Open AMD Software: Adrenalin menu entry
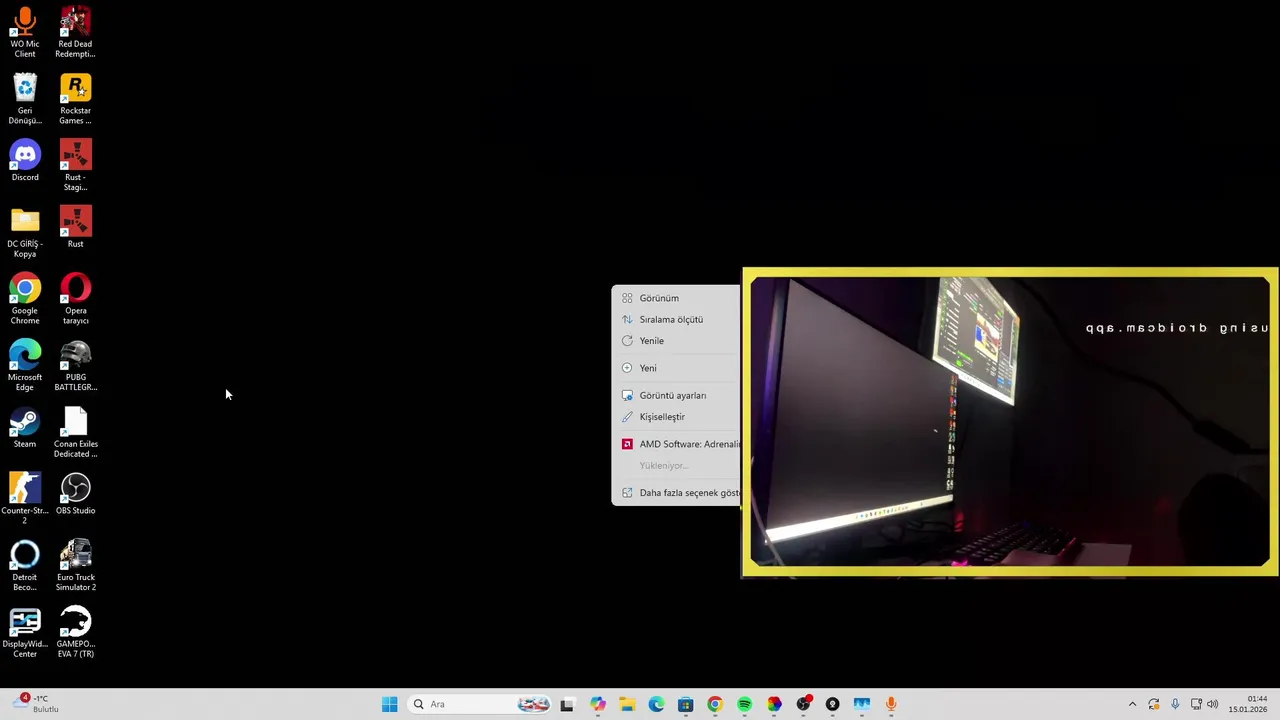The height and width of the screenshot is (720, 1280). click(x=677, y=444)
